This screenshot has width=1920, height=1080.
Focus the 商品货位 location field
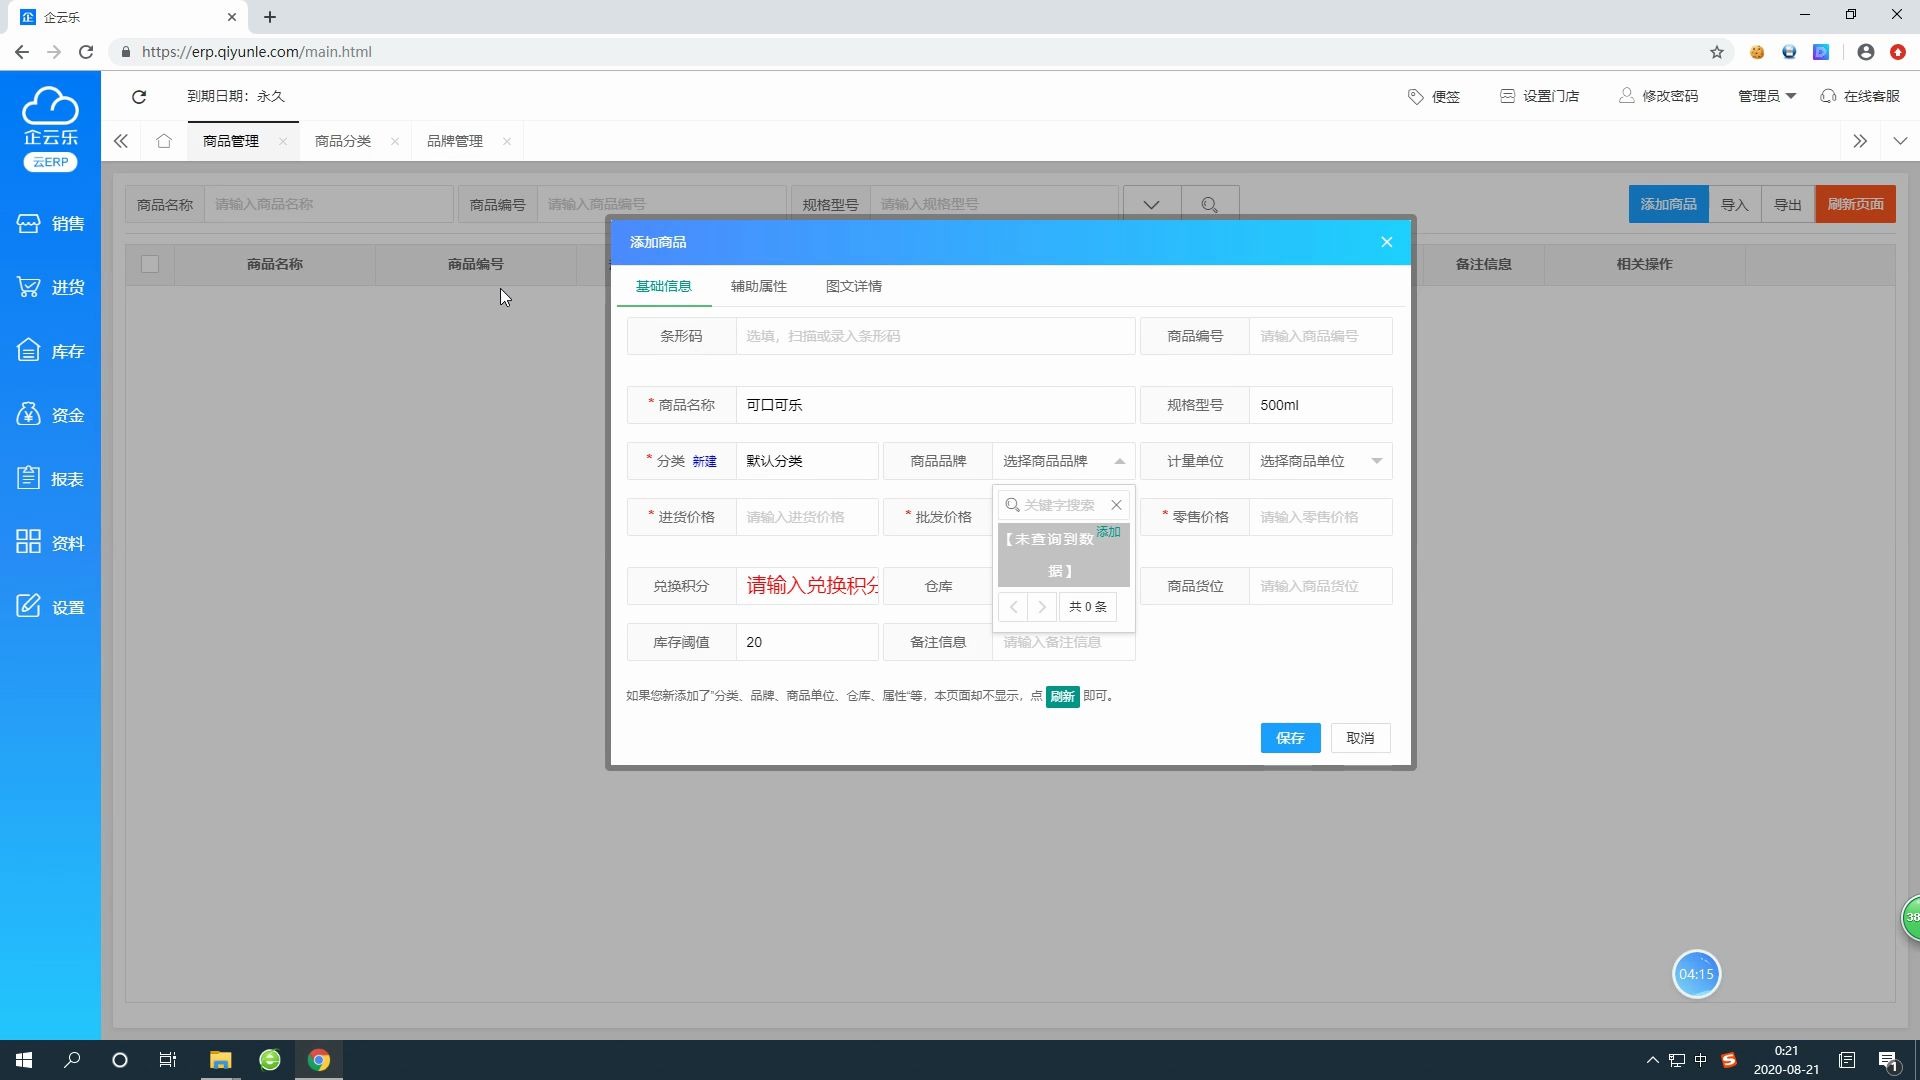pyautogui.click(x=1320, y=586)
